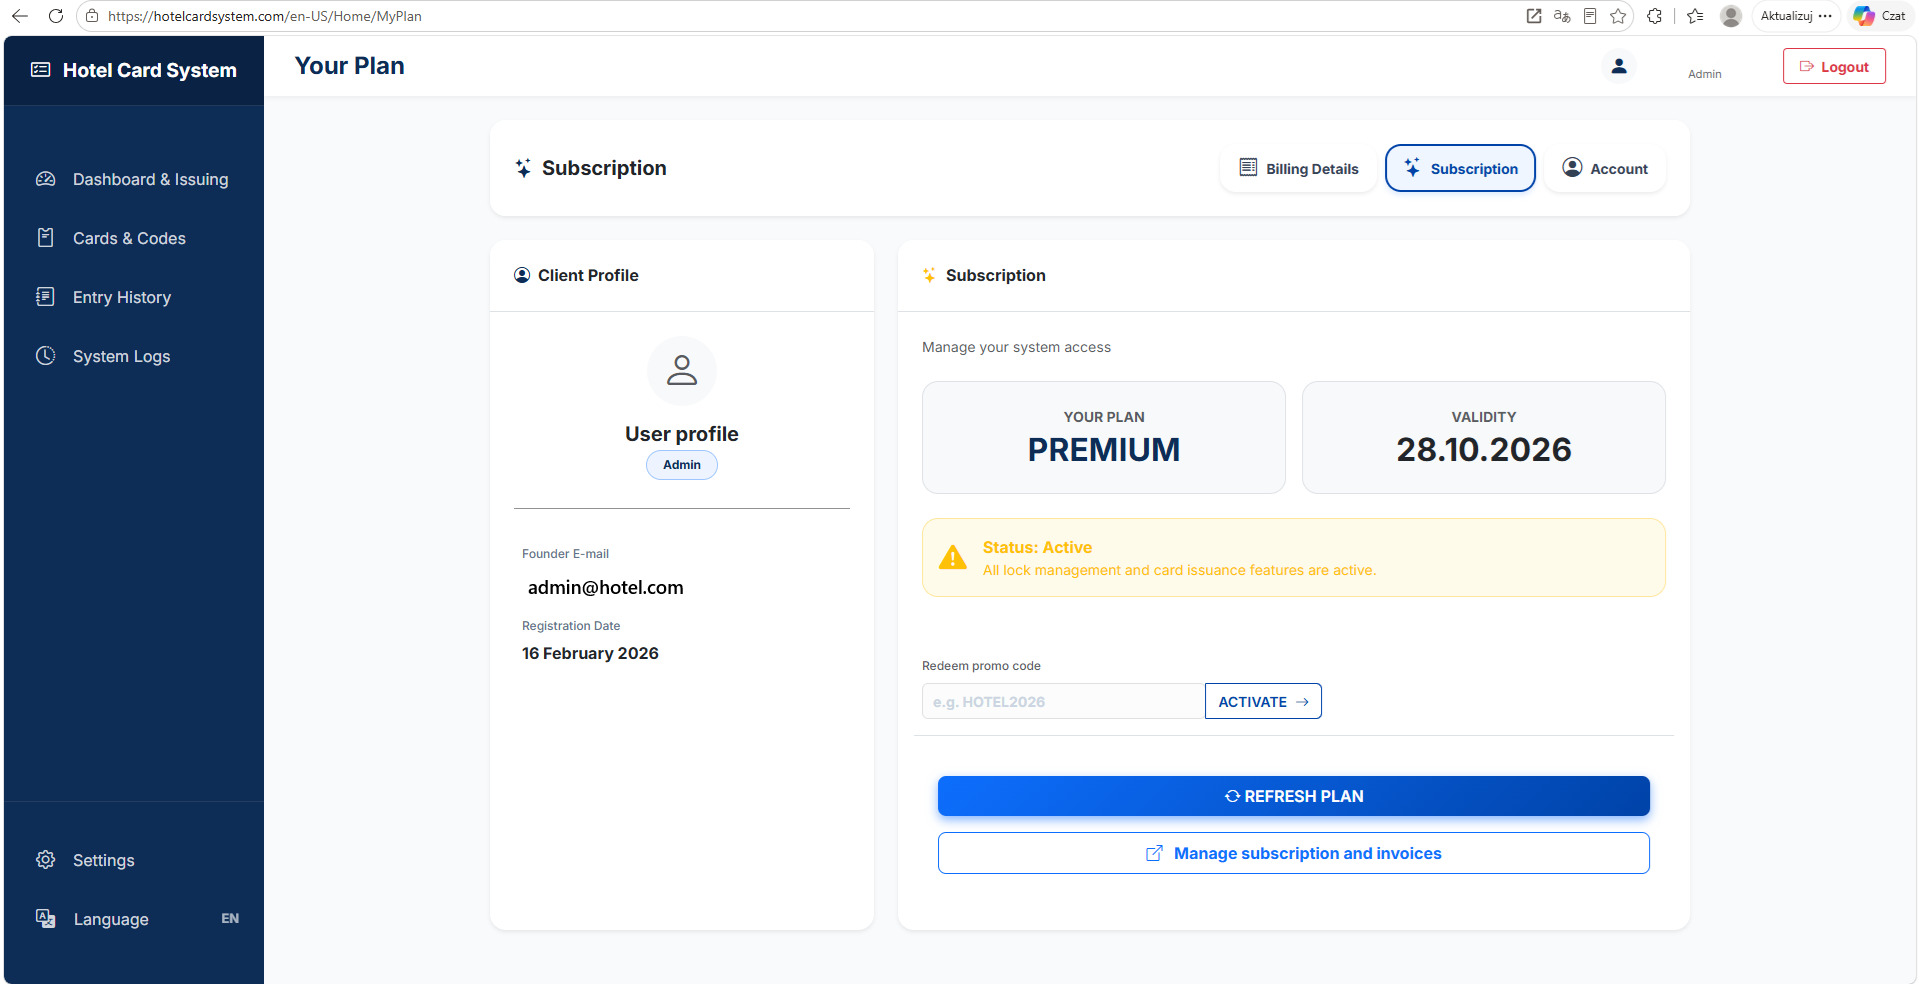Add page to favorites with star icon

click(1618, 16)
